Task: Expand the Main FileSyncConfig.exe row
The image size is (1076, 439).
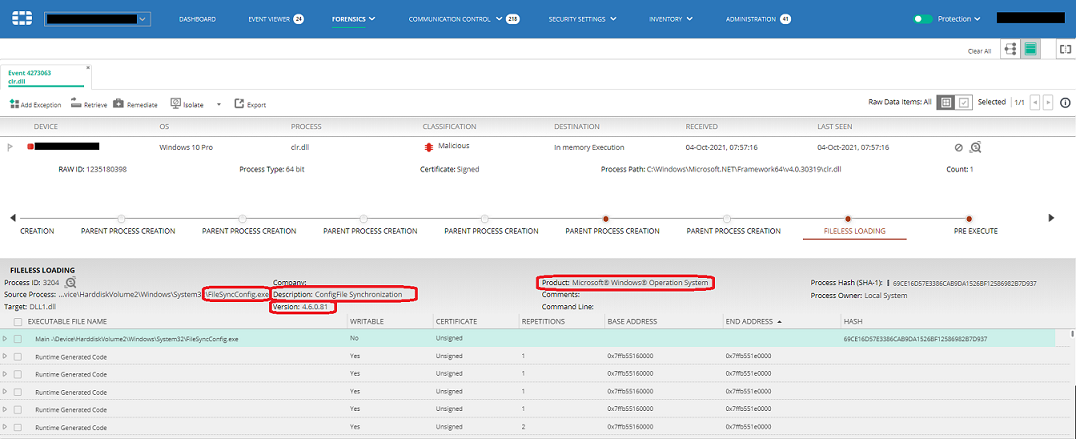Action: pyautogui.click(x=5, y=339)
